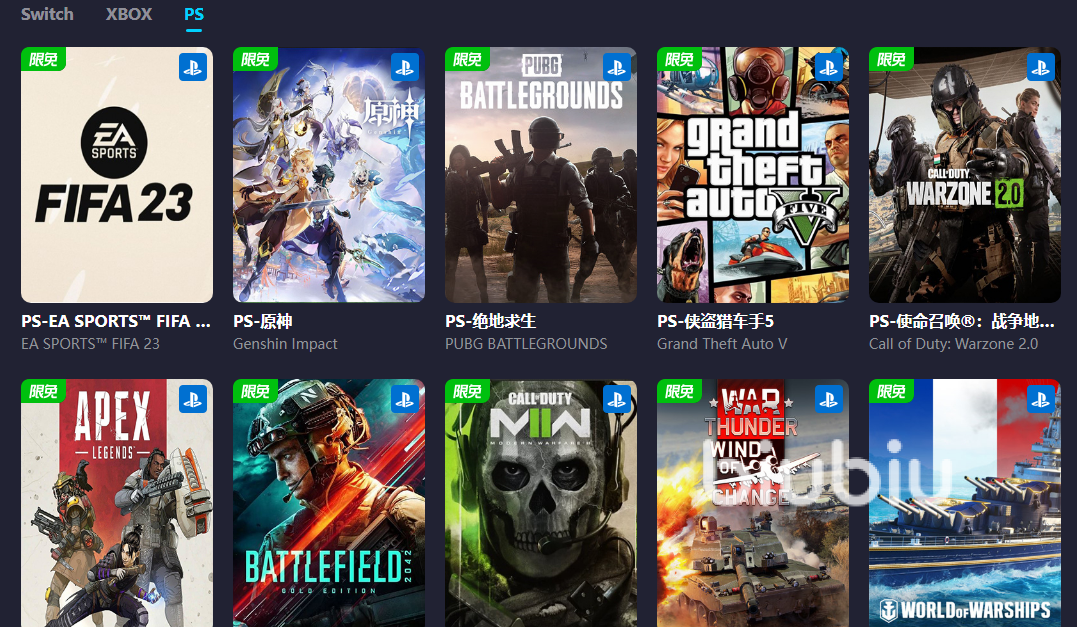The height and width of the screenshot is (627, 1077).
Task: Open Call of Duty: Warzone 2.0 subtitle link
Action: (953, 343)
